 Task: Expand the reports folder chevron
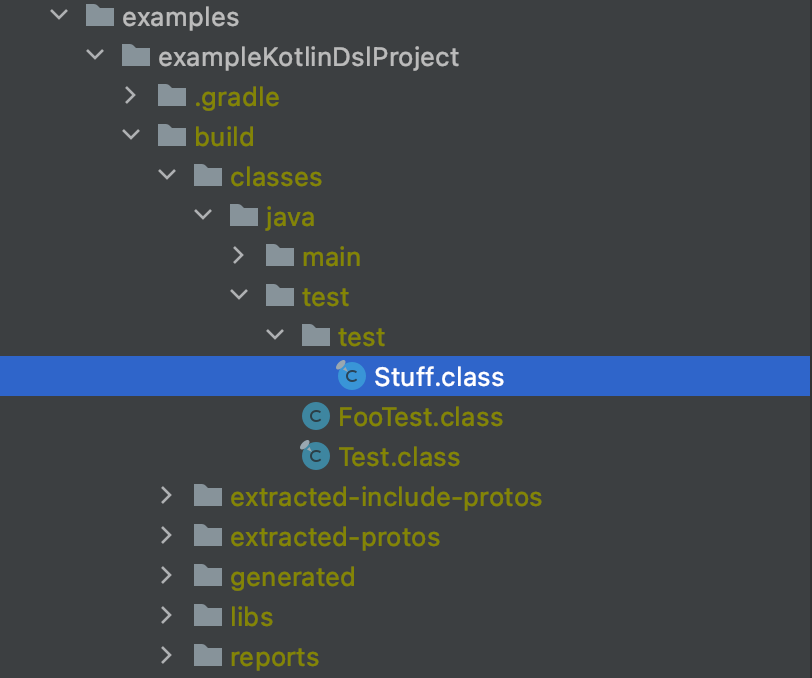pos(167,656)
